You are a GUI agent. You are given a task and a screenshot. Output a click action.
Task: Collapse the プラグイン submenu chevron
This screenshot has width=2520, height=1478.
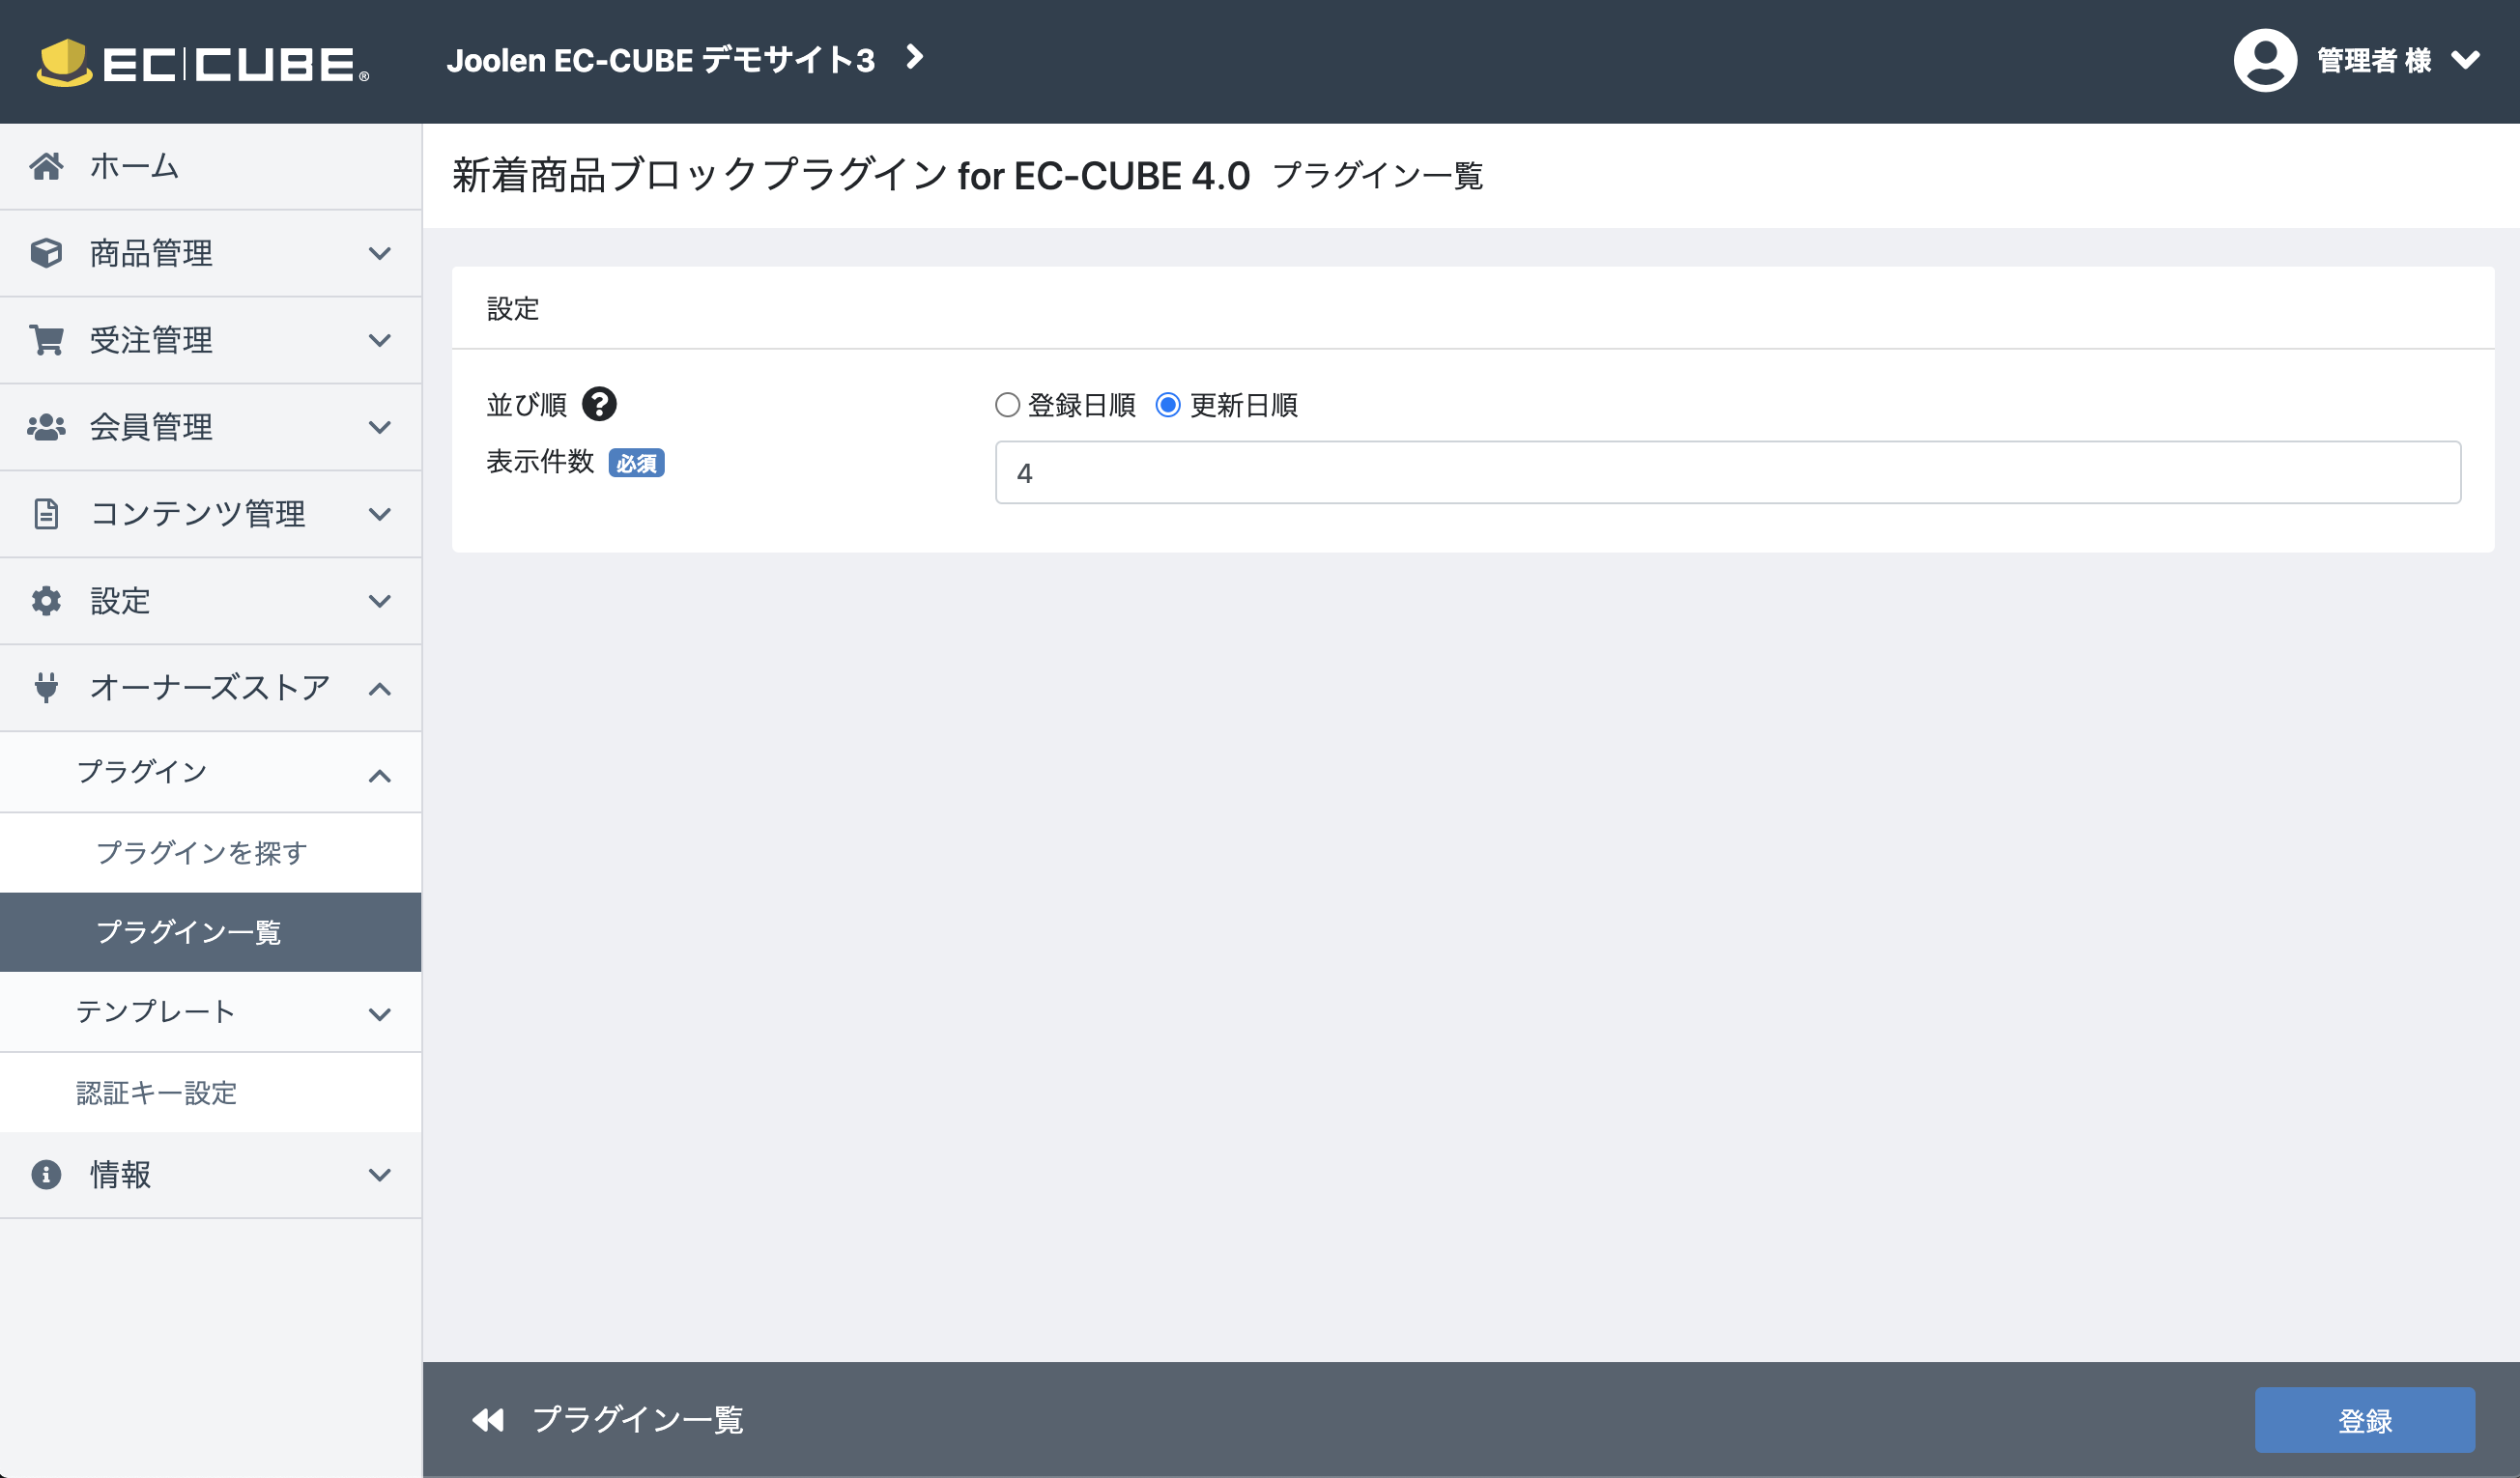click(380, 776)
